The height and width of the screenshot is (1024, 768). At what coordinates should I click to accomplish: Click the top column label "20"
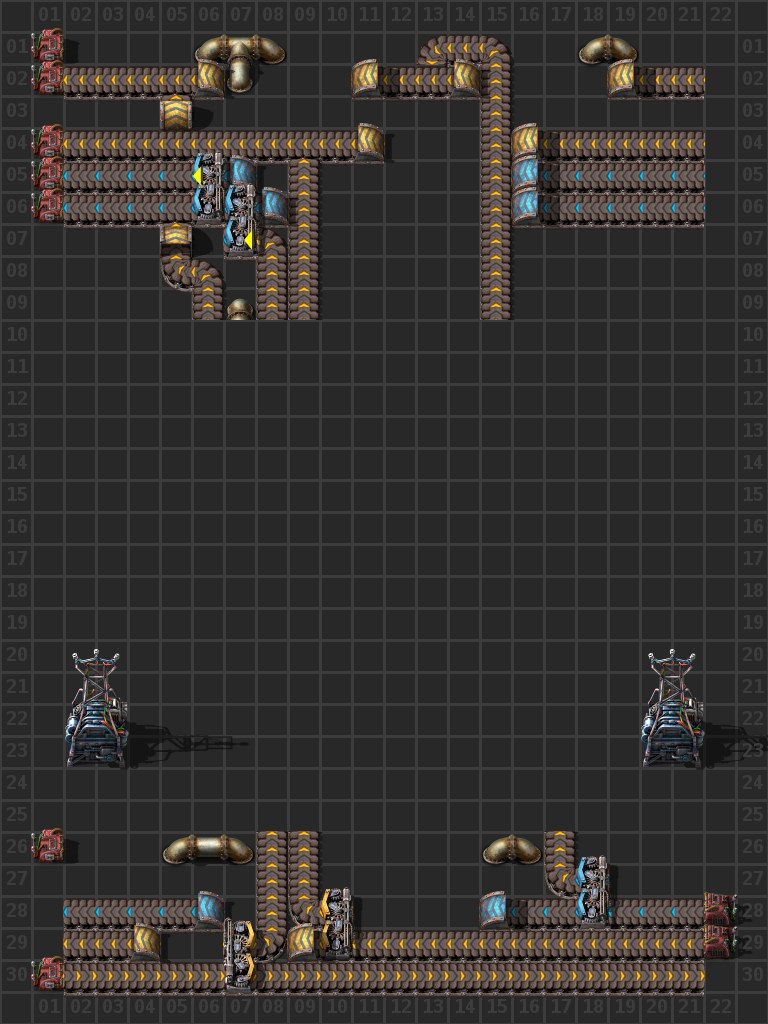pyautogui.click(x=657, y=14)
